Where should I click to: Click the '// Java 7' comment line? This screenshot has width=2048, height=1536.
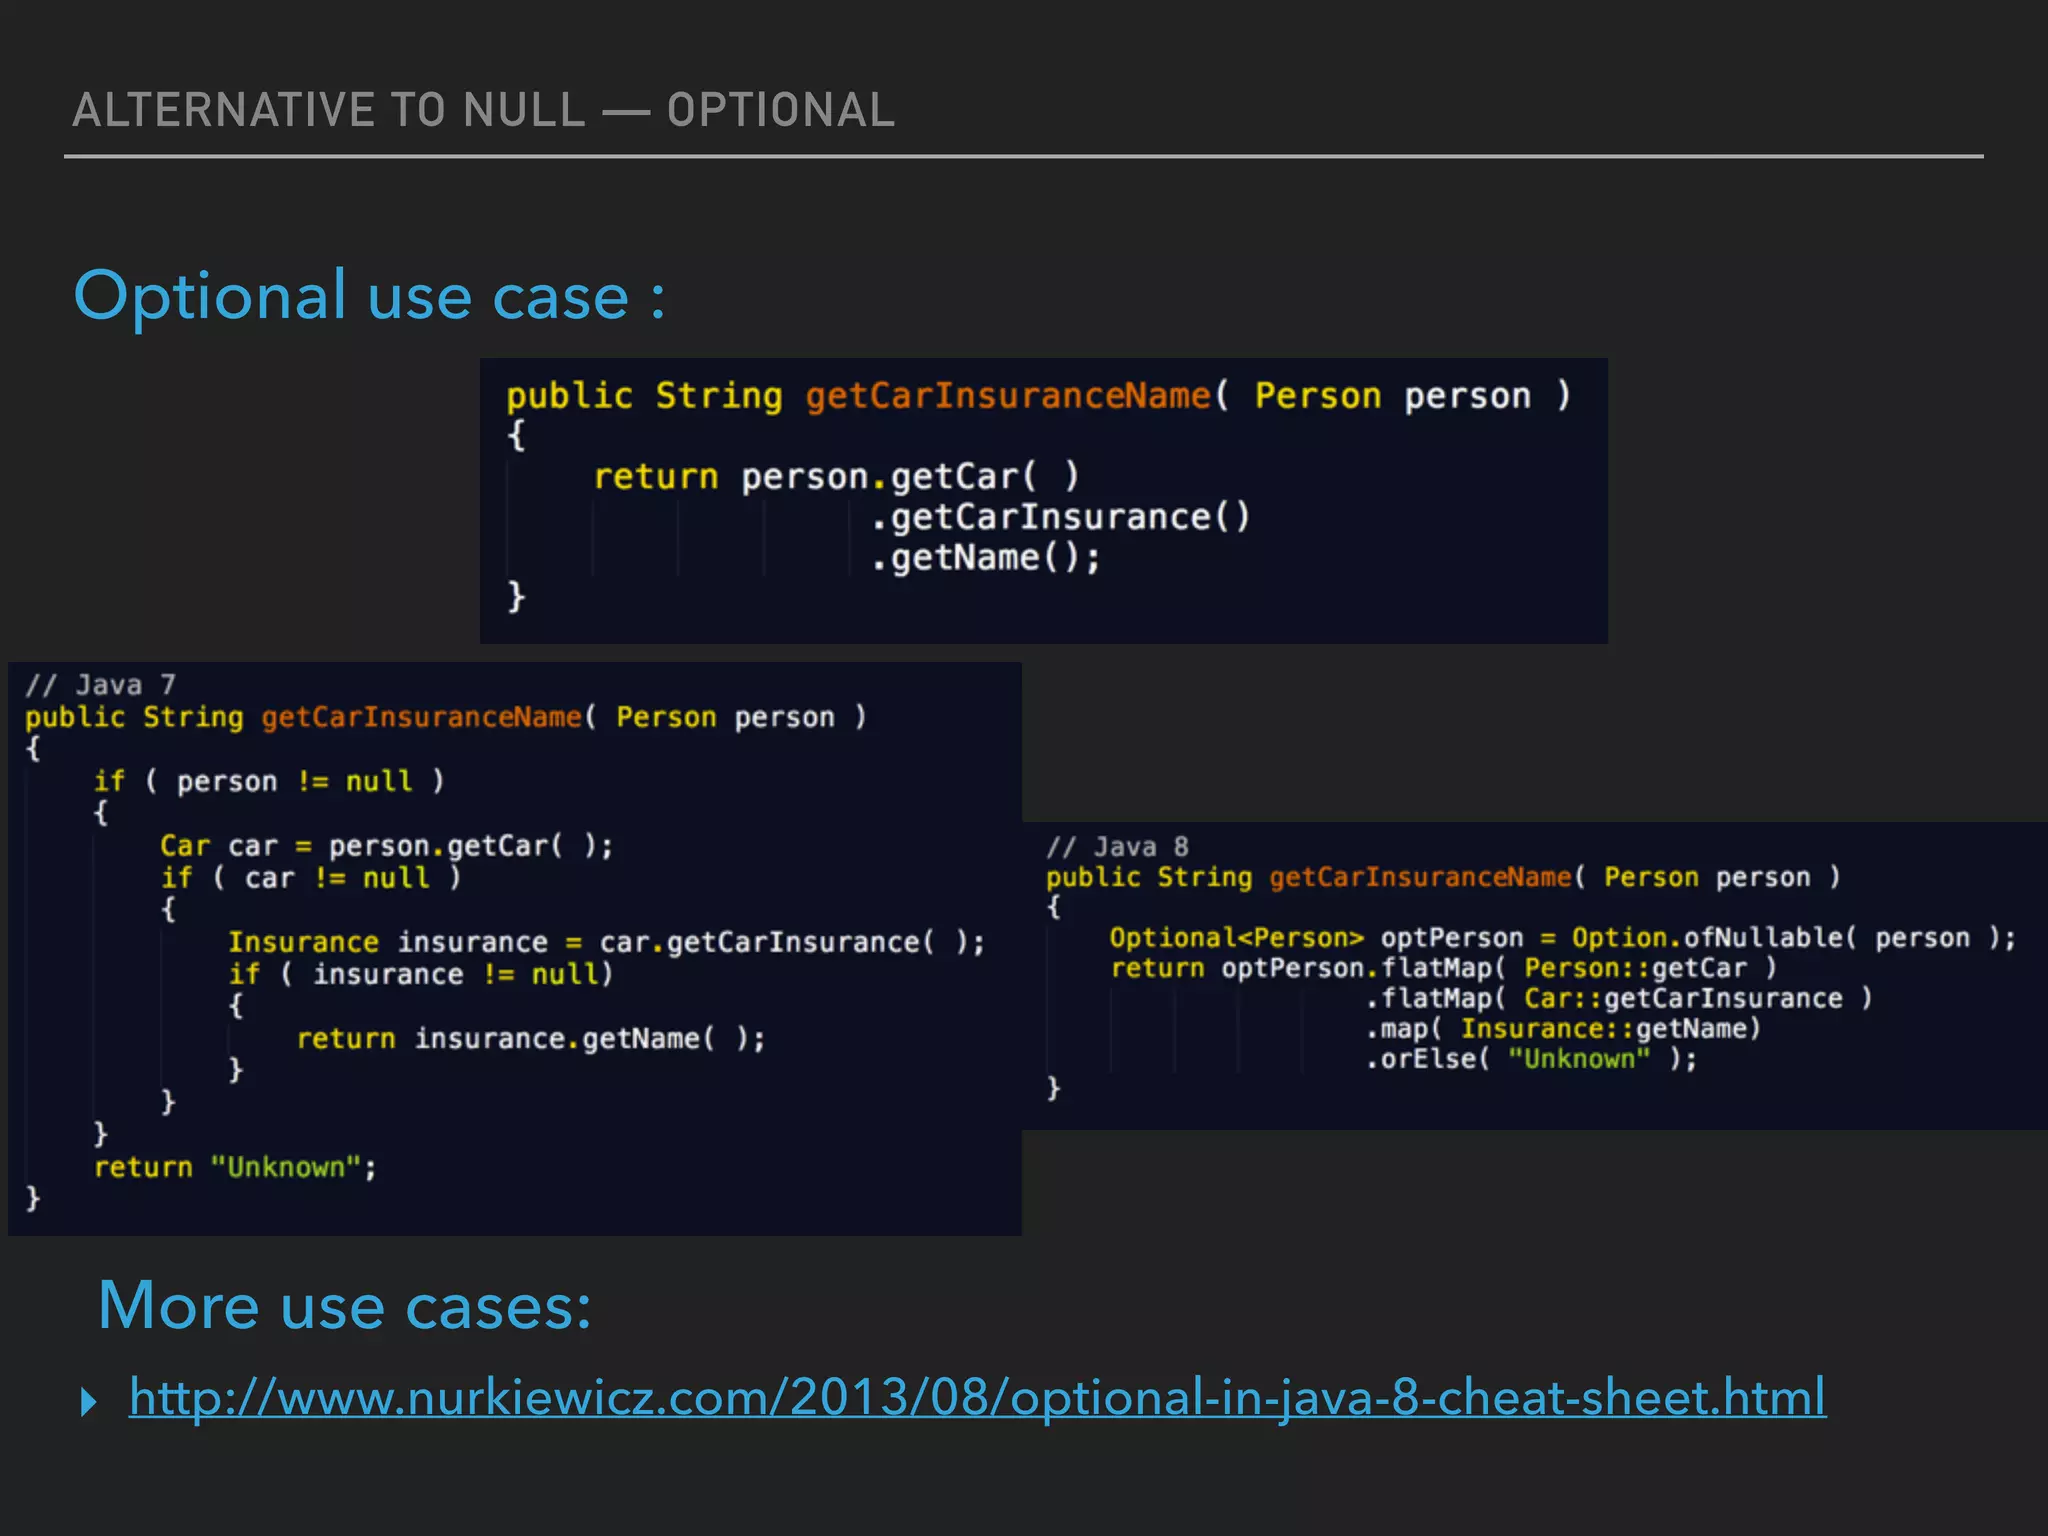click(x=100, y=685)
